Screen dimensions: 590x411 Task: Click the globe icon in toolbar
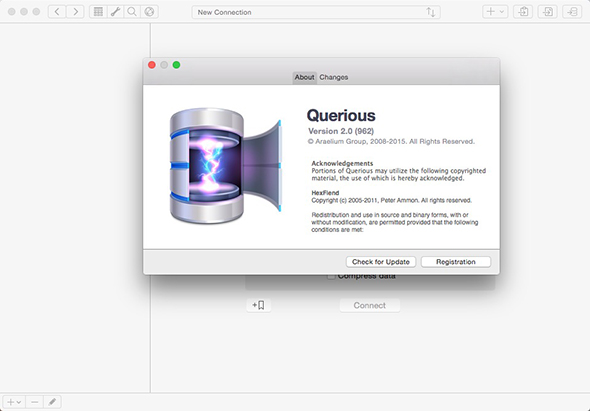click(x=149, y=12)
